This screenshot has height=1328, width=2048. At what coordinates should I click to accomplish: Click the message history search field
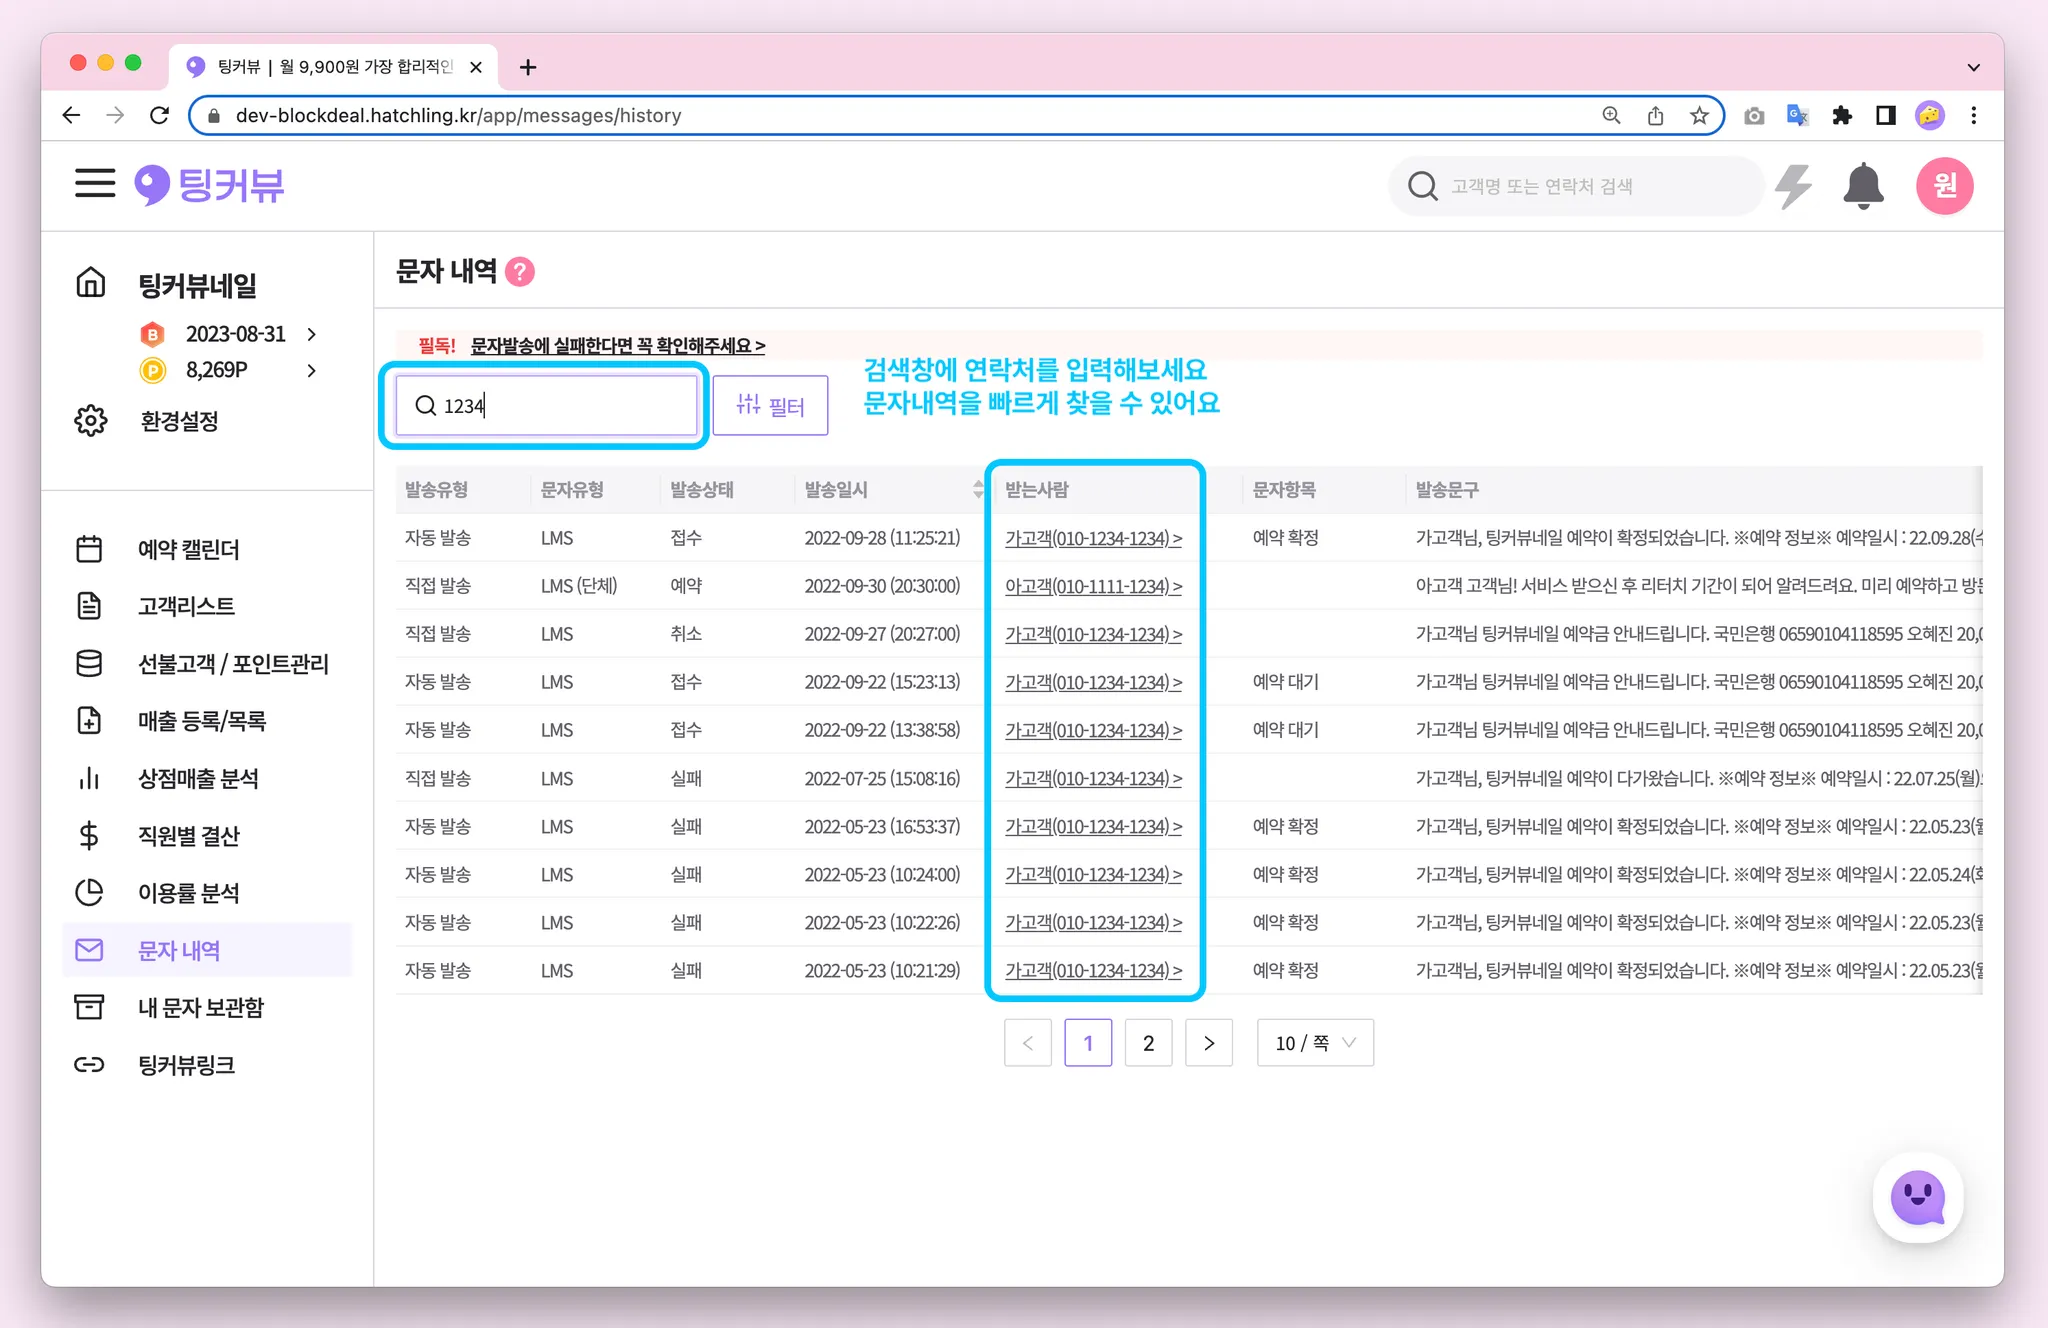[560, 405]
